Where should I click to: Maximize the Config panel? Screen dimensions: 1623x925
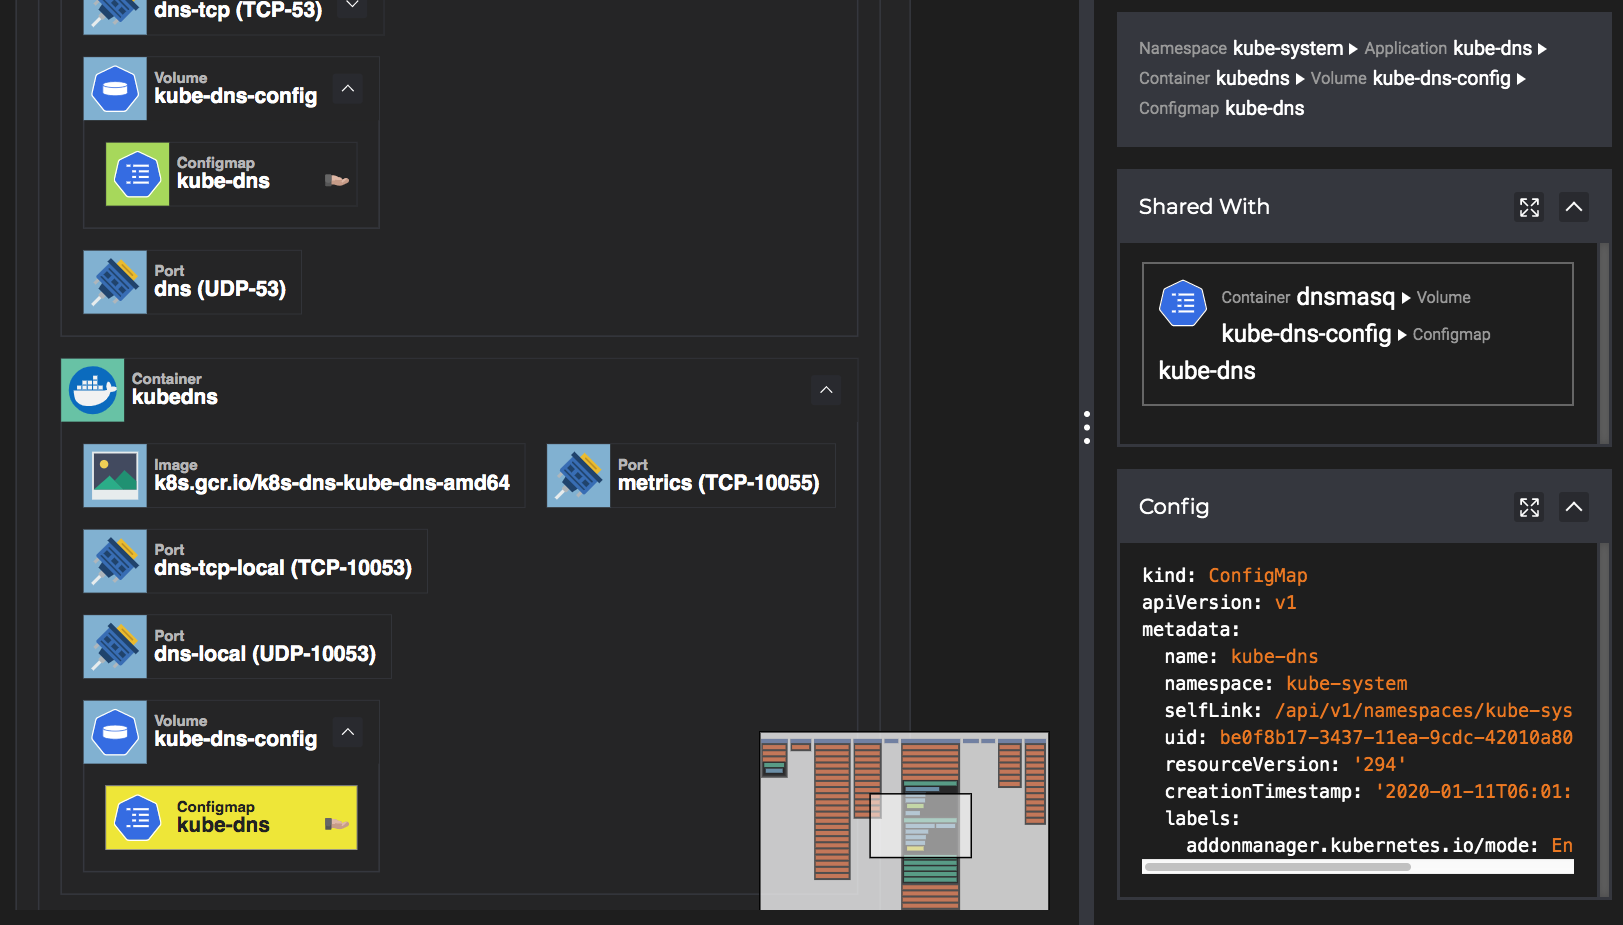(1529, 507)
